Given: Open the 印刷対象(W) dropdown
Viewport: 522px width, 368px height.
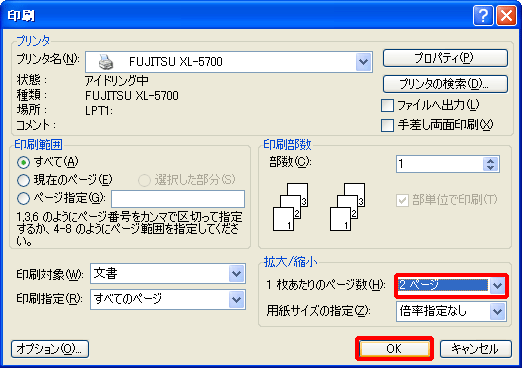Looking at the screenshot, I should click(237, 274).
